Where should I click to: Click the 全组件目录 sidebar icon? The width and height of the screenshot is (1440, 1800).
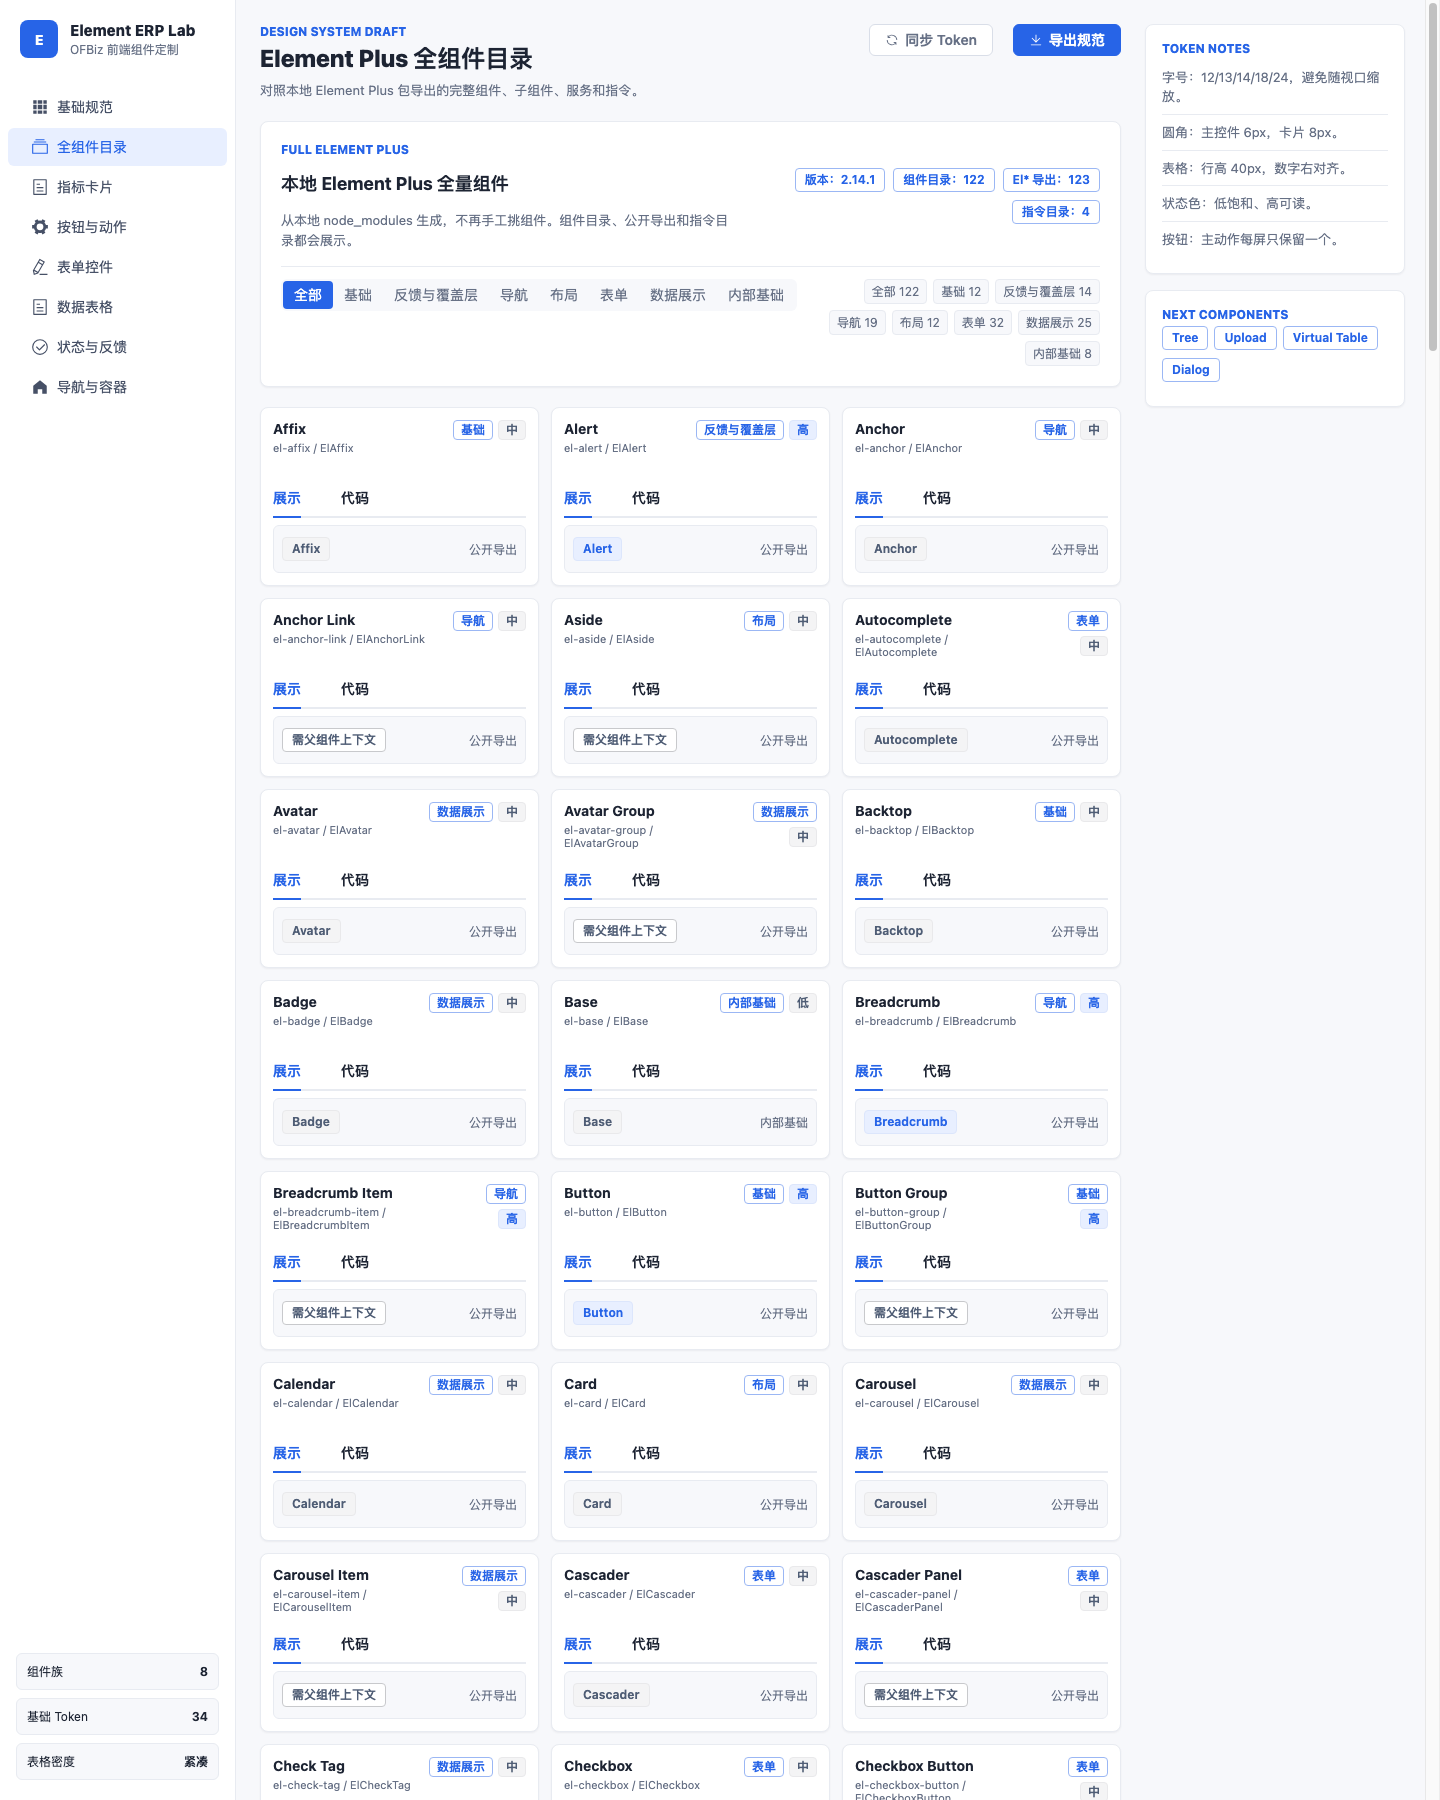tap(40, 147)
